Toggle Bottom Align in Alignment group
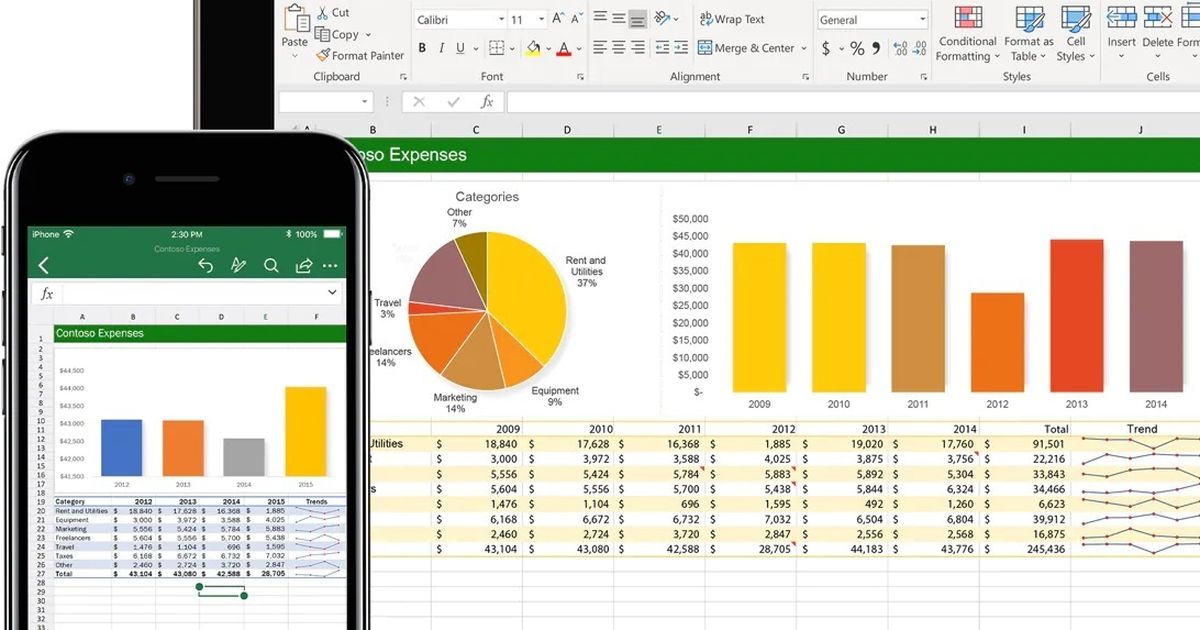 638,19
